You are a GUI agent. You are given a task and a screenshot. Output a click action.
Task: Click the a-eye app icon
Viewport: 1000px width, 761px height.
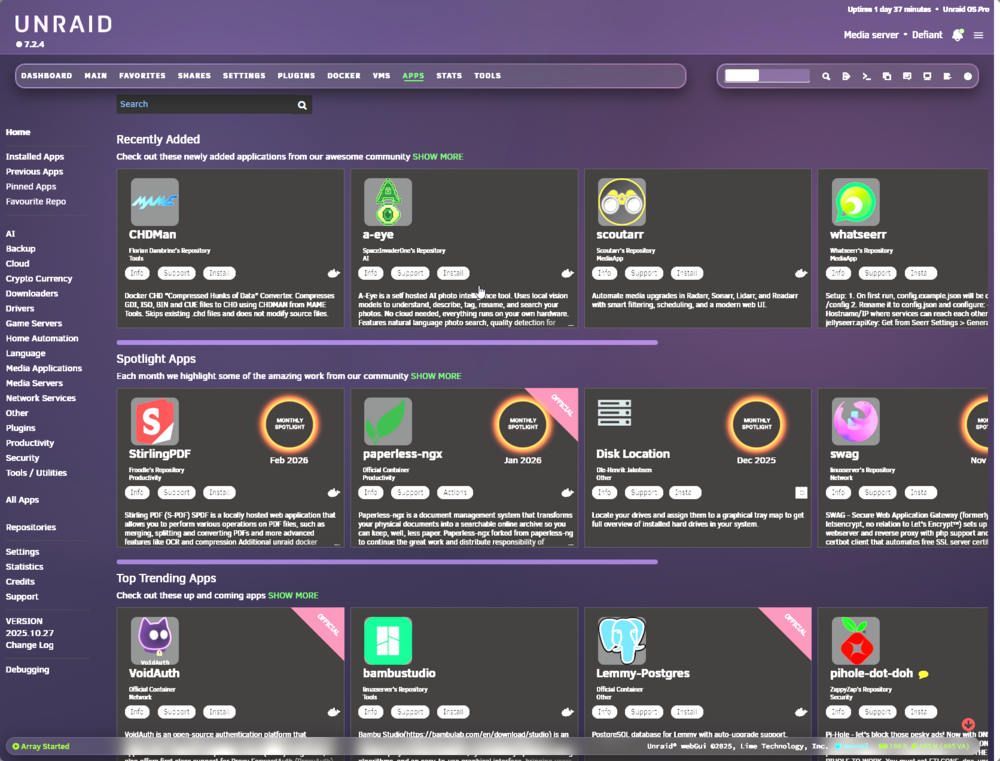[388, 202]
